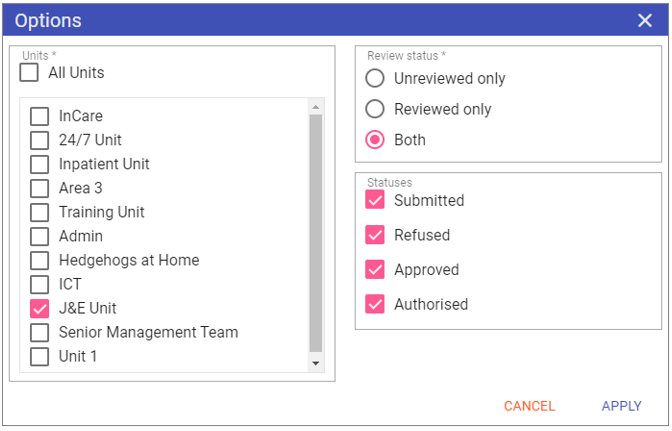672x431 pixels.
Task: Check the Senior Management Team box
Action: pyautogui.click(x=39, y=332)
